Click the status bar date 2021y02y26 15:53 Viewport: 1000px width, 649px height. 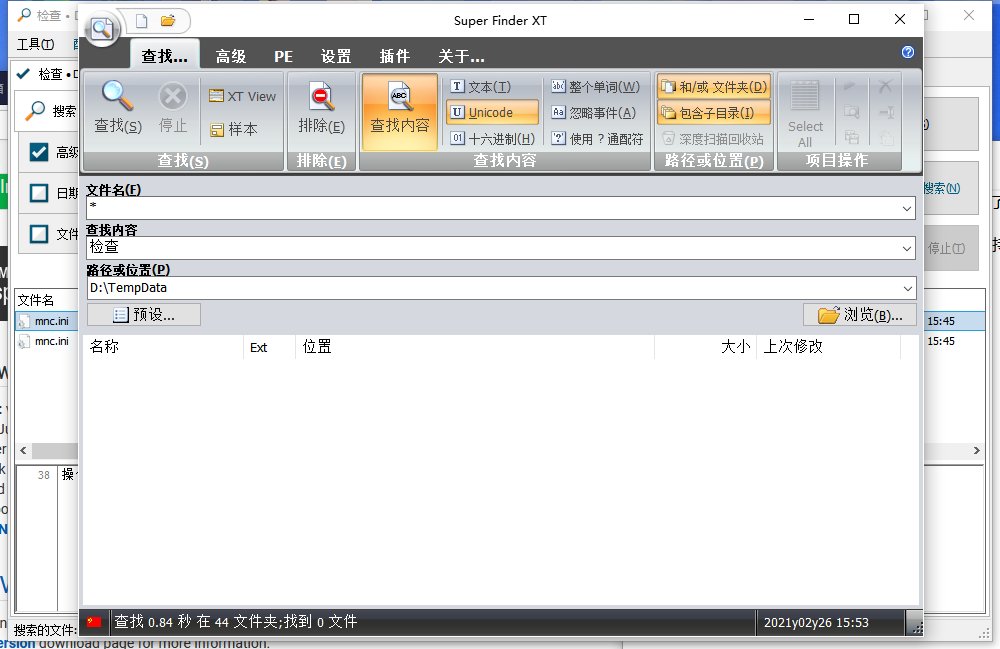[x=816, y=622]
